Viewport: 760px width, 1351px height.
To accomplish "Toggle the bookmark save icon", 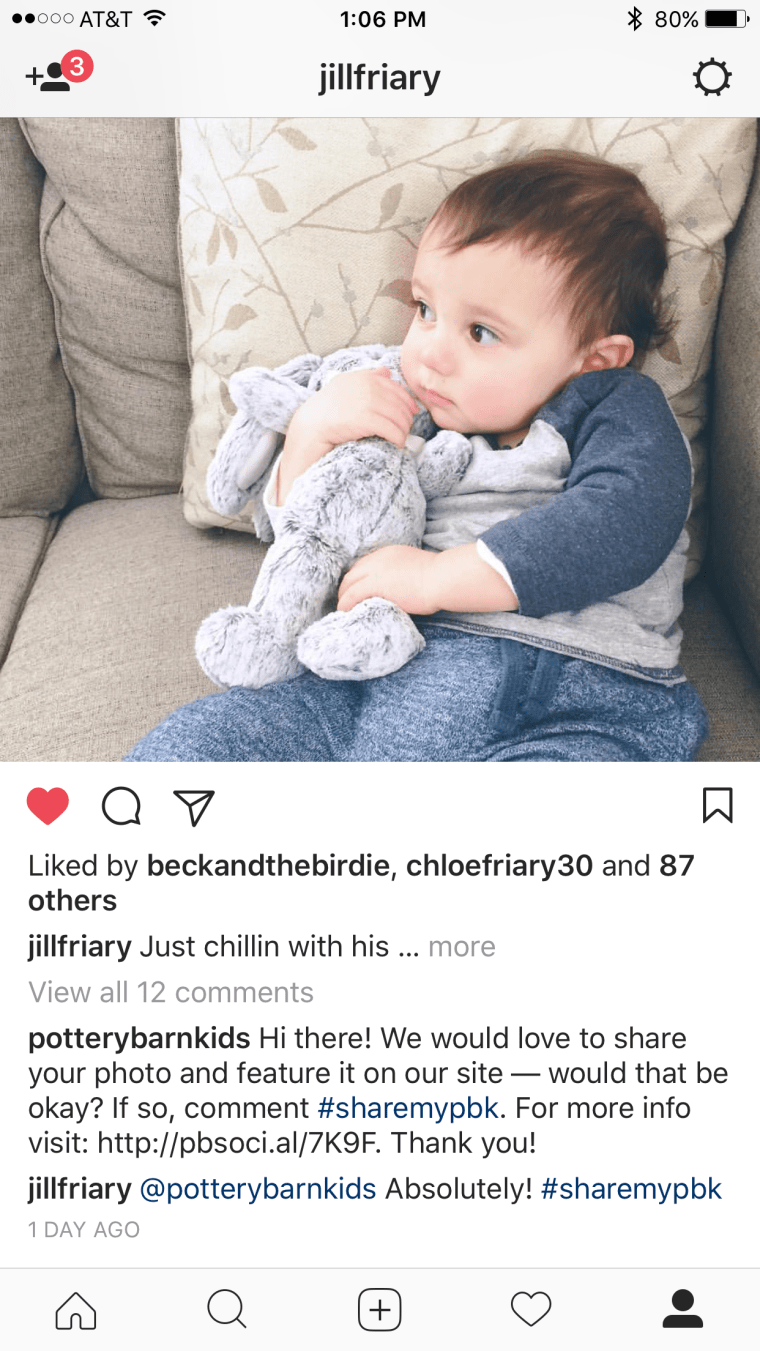I will [717, 805].
